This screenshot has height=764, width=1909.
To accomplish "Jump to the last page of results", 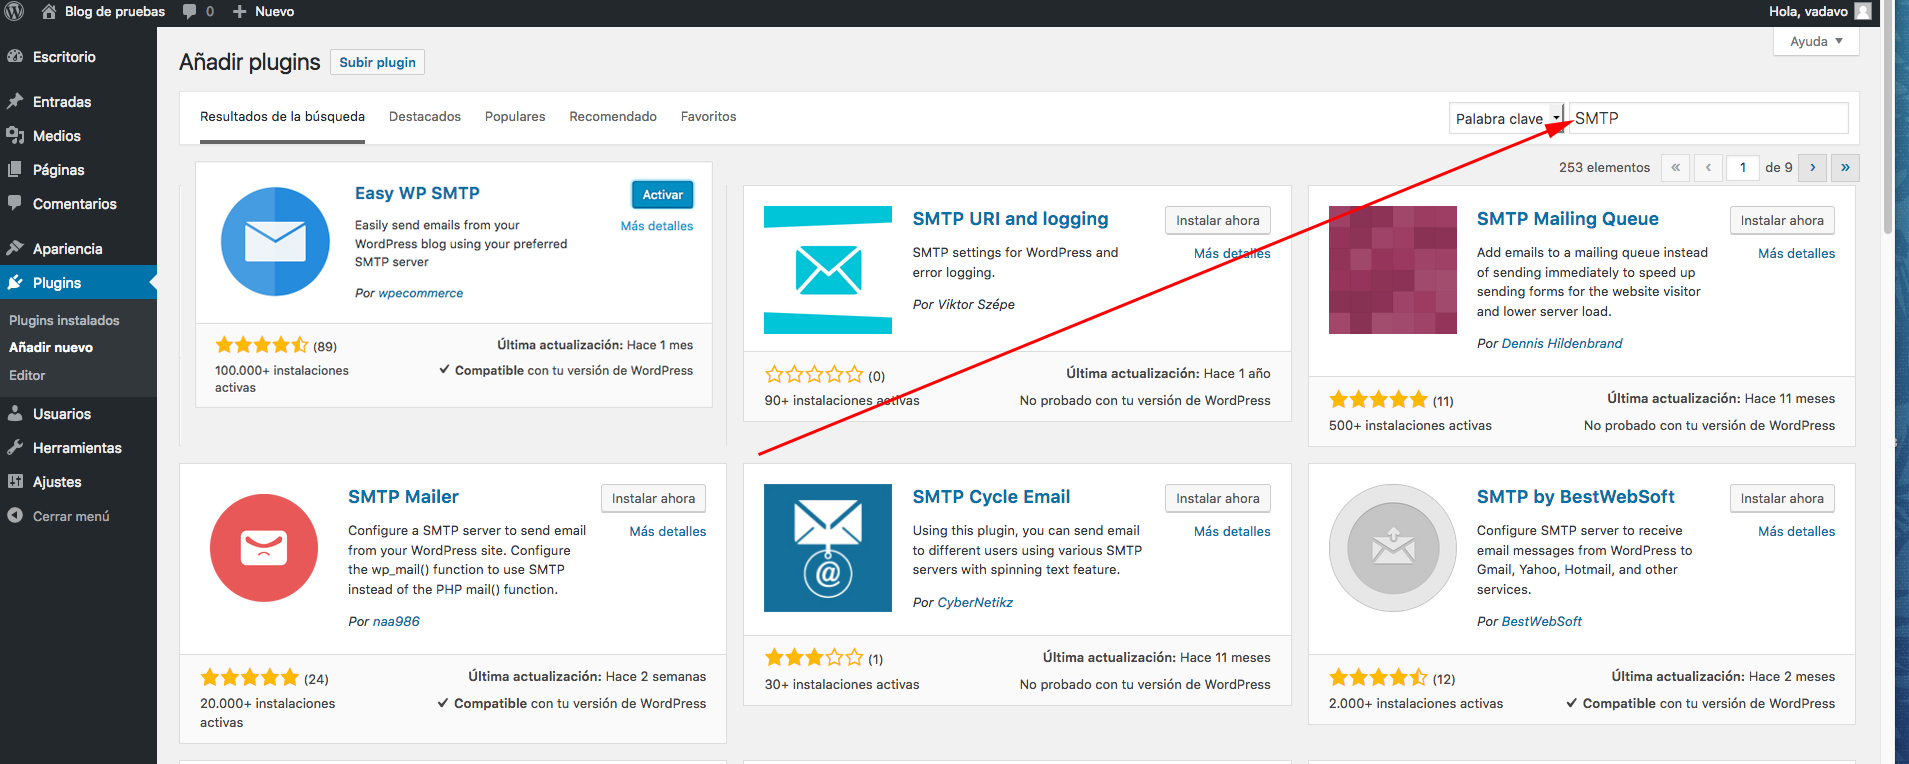I will [1845, 167].
